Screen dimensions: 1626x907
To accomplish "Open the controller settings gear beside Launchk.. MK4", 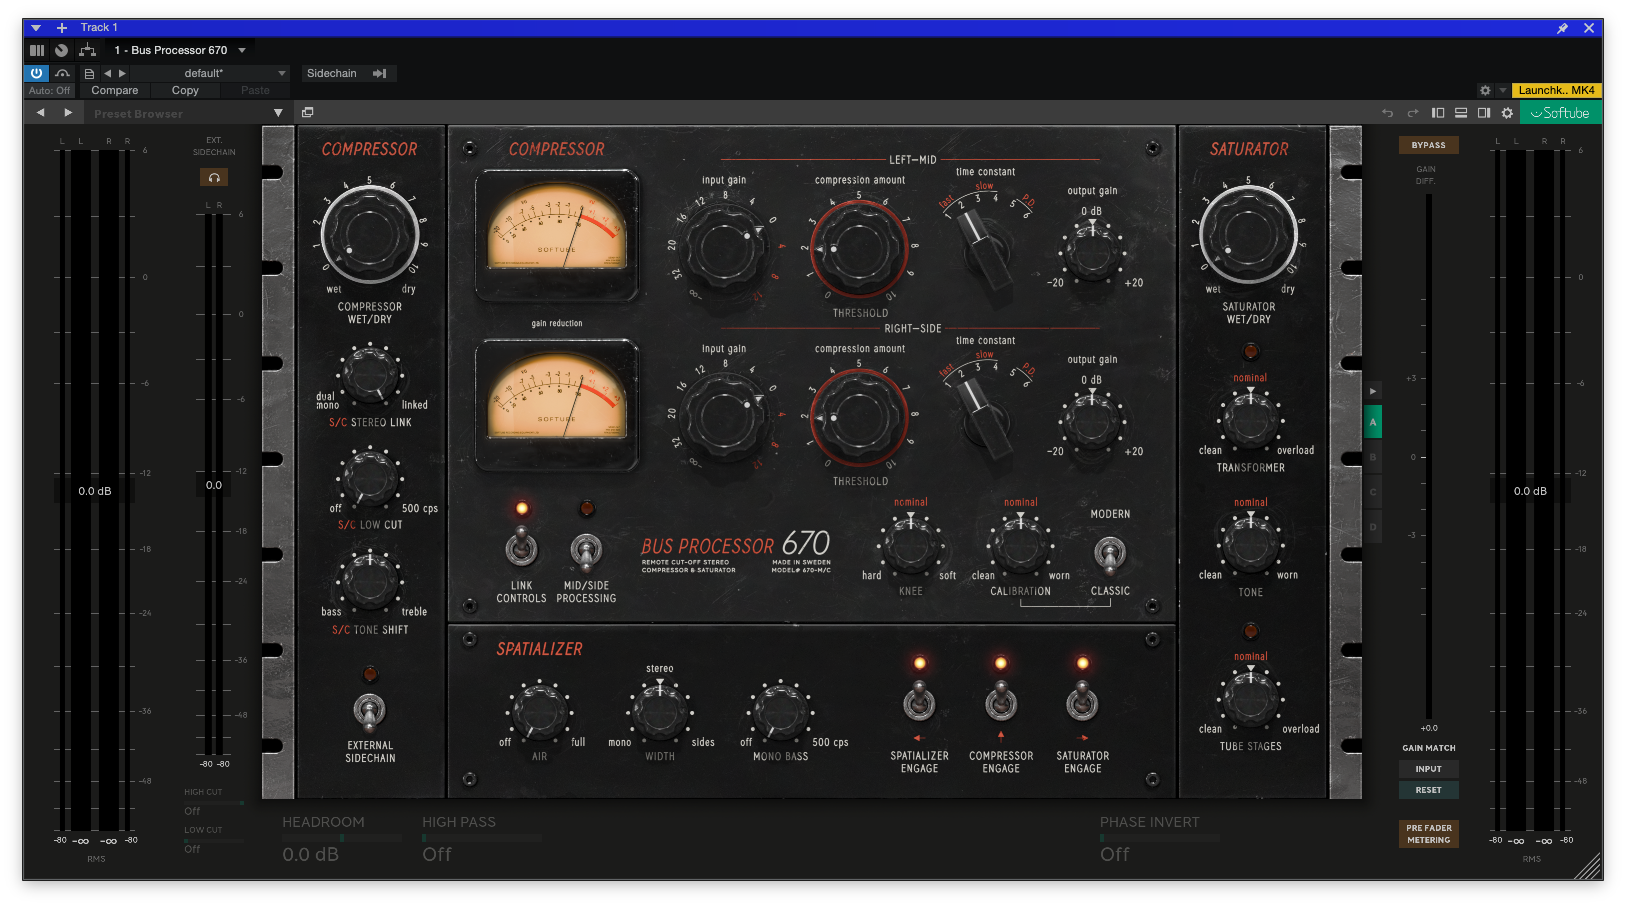I will click(1485, 90).
